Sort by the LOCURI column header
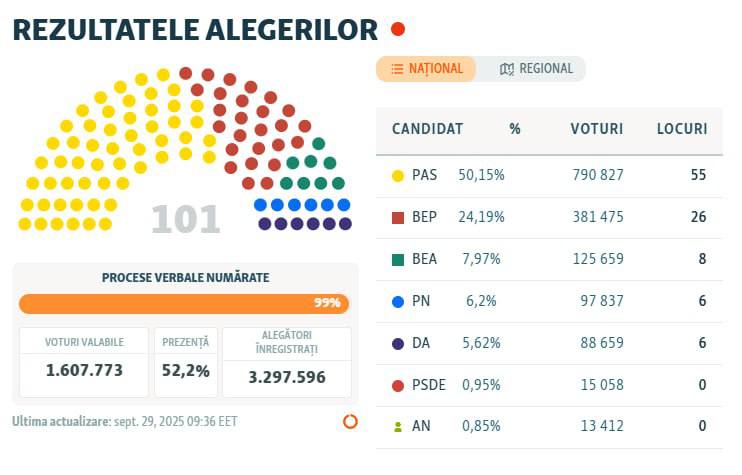This screenshot has width=742, height=475. point(681,129)
